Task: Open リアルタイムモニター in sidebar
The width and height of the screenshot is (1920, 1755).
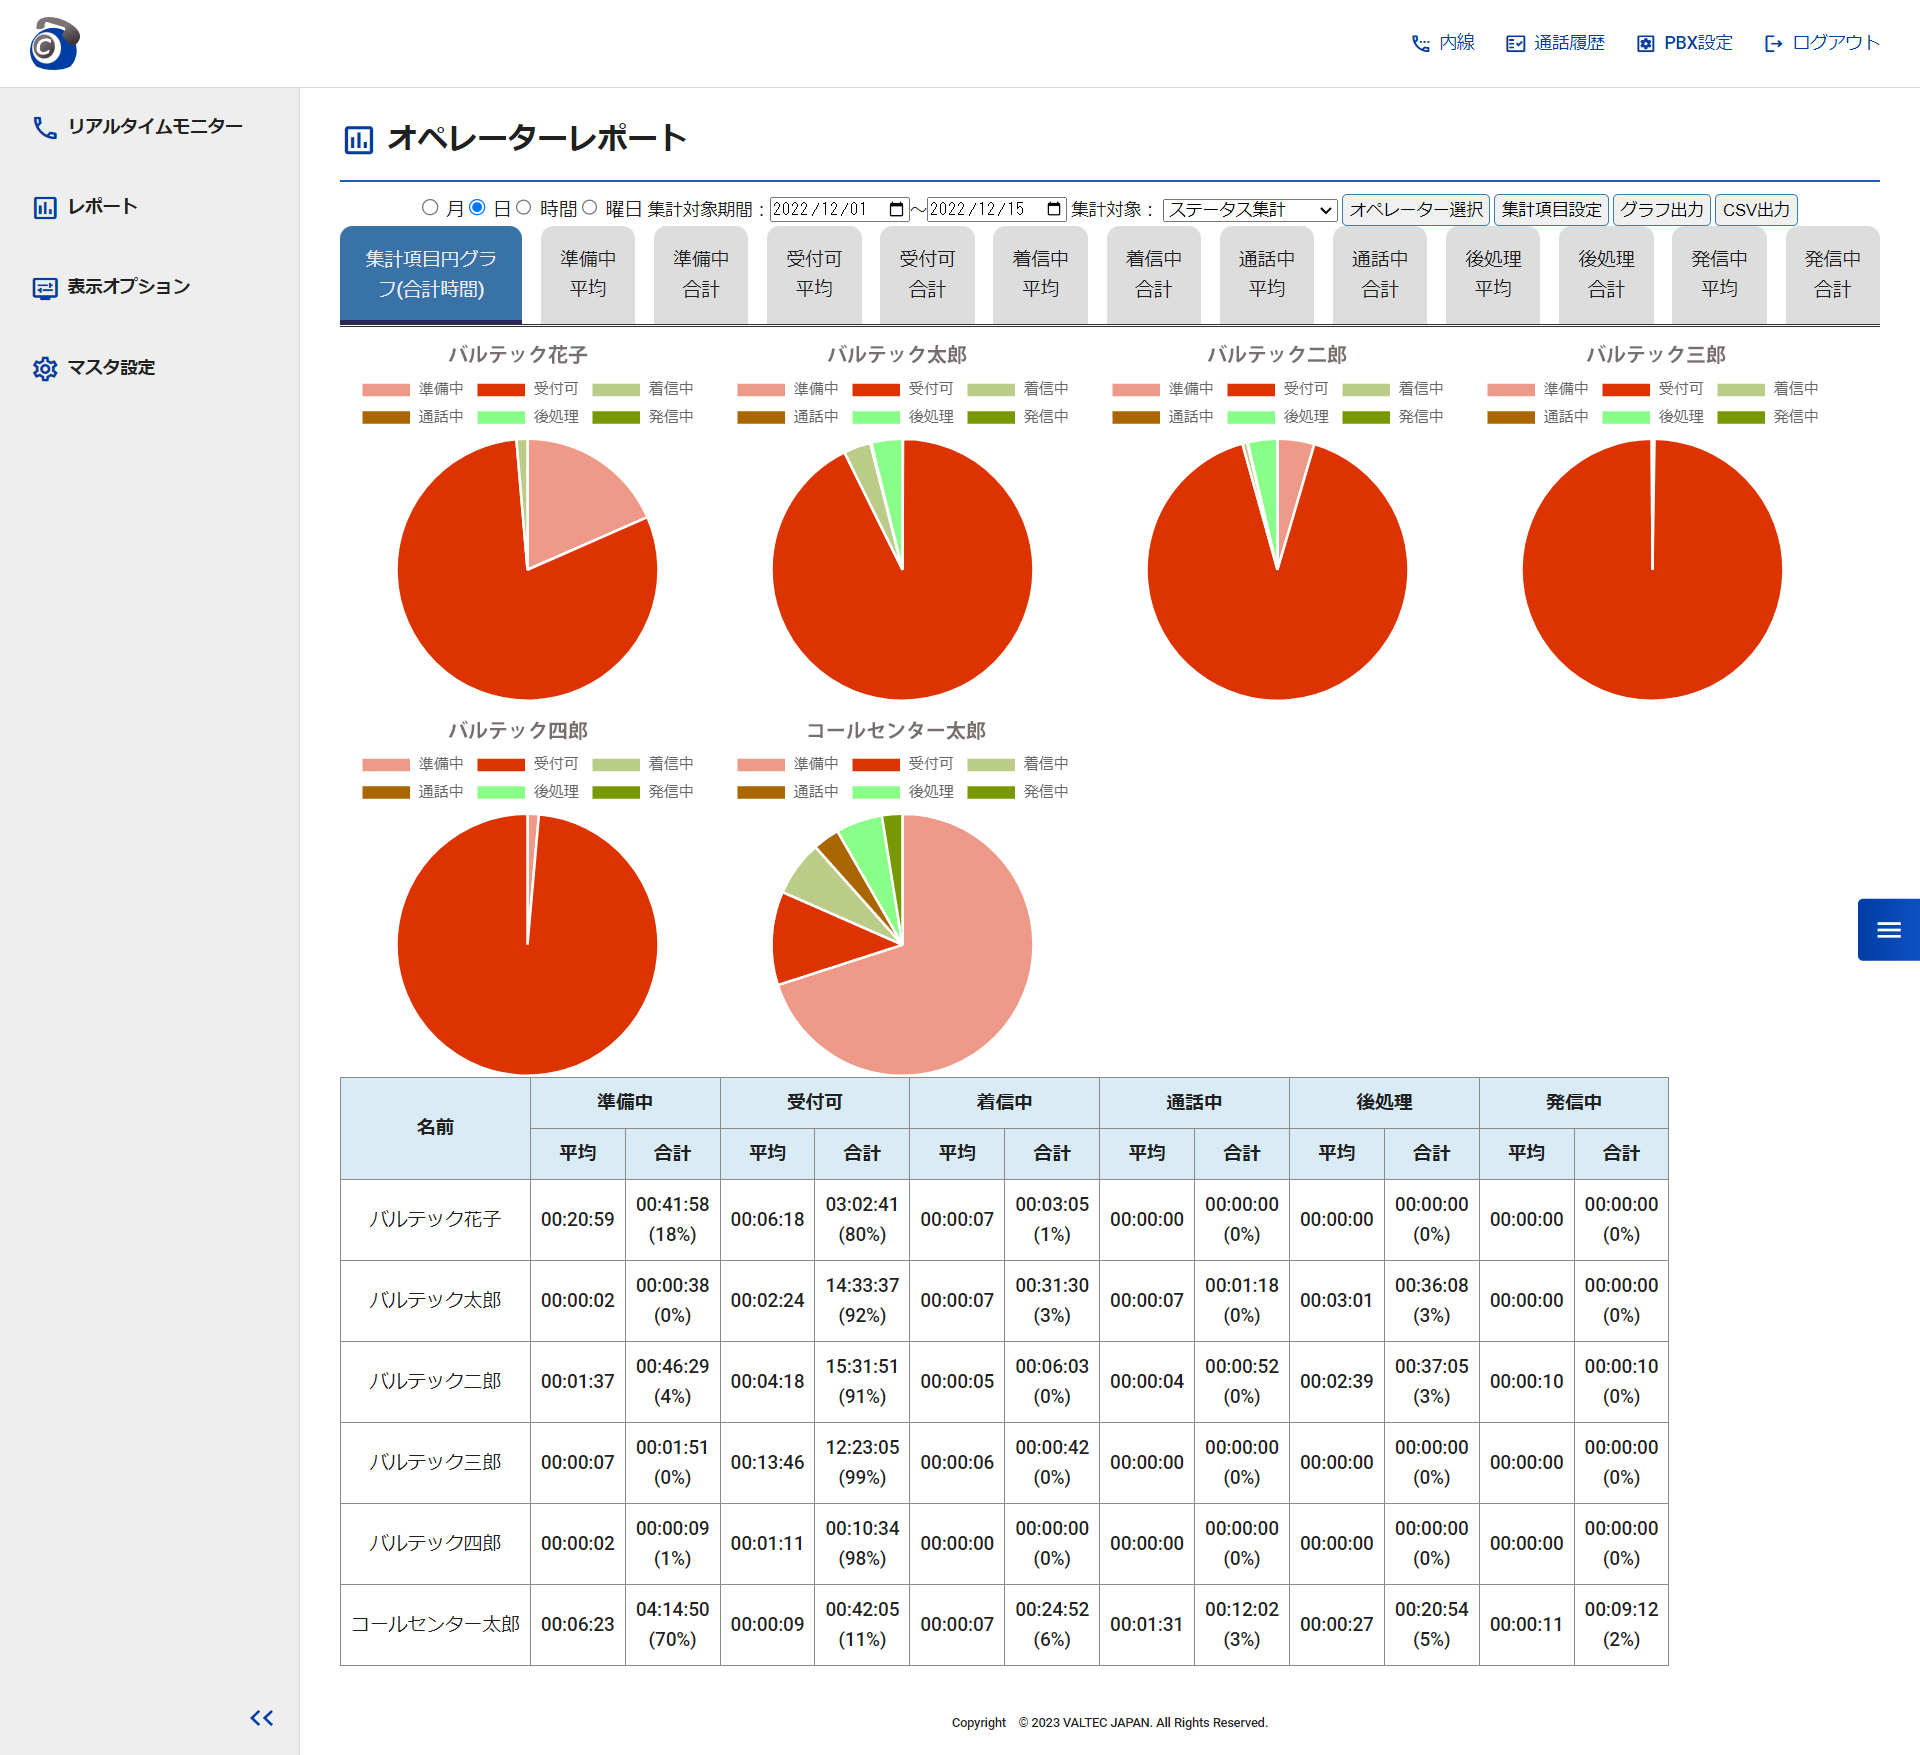Action: tap(155, 127)
